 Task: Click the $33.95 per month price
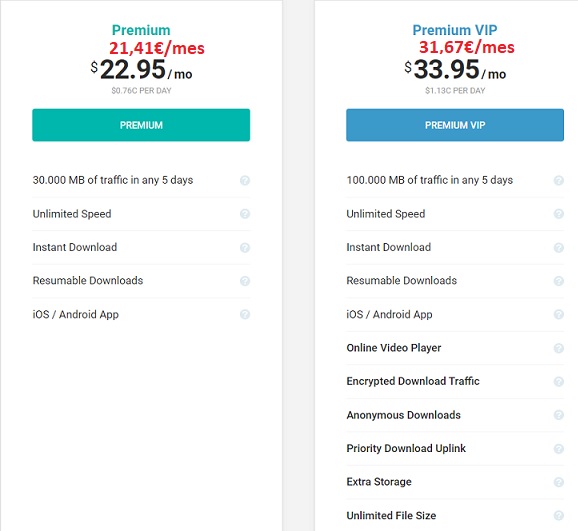click(455, 70)
